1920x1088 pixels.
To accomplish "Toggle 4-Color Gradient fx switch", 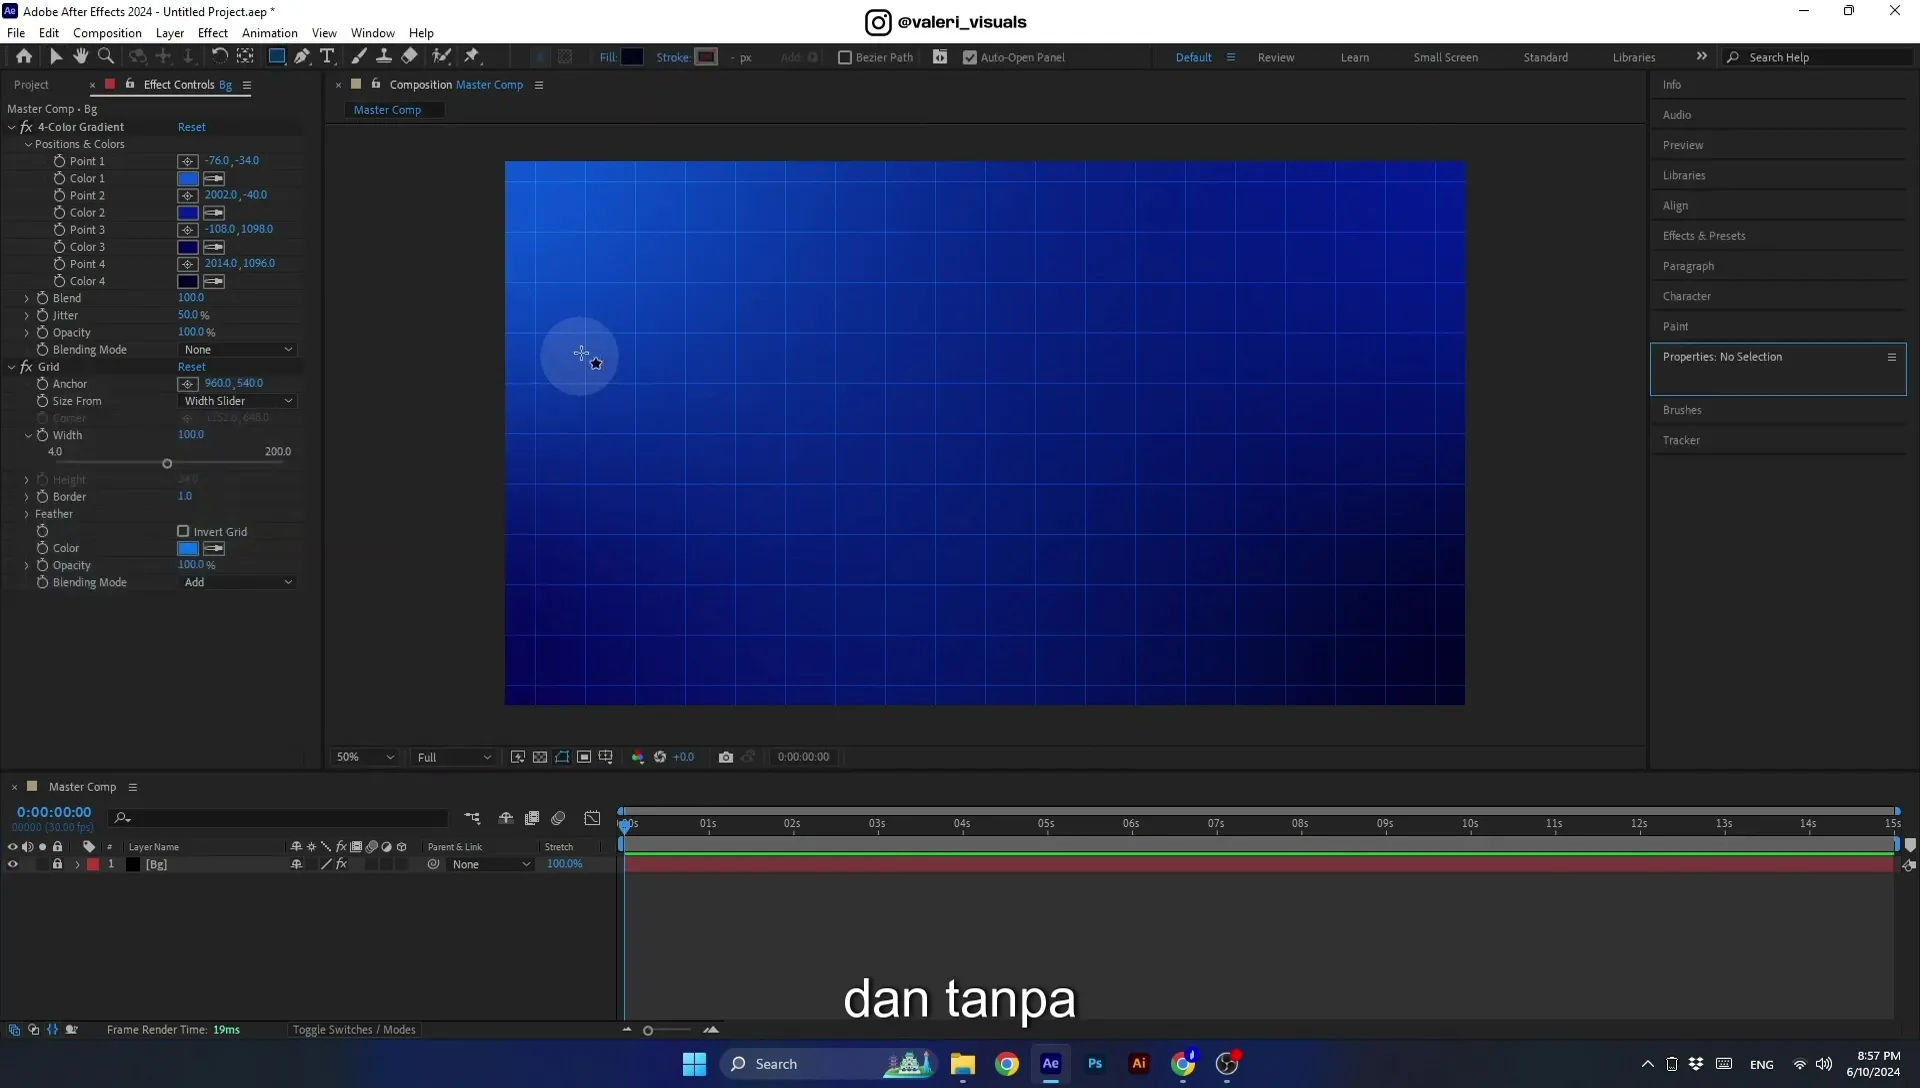I will [26, 127].
